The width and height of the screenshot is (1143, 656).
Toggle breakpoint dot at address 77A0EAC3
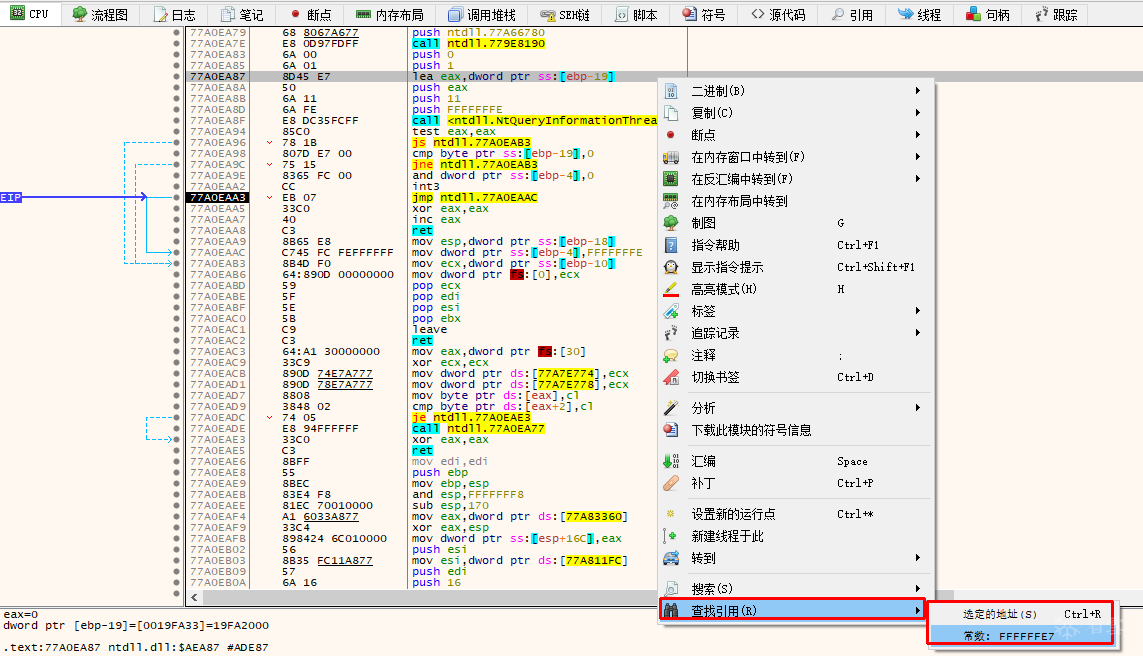[x=176, y=351]
